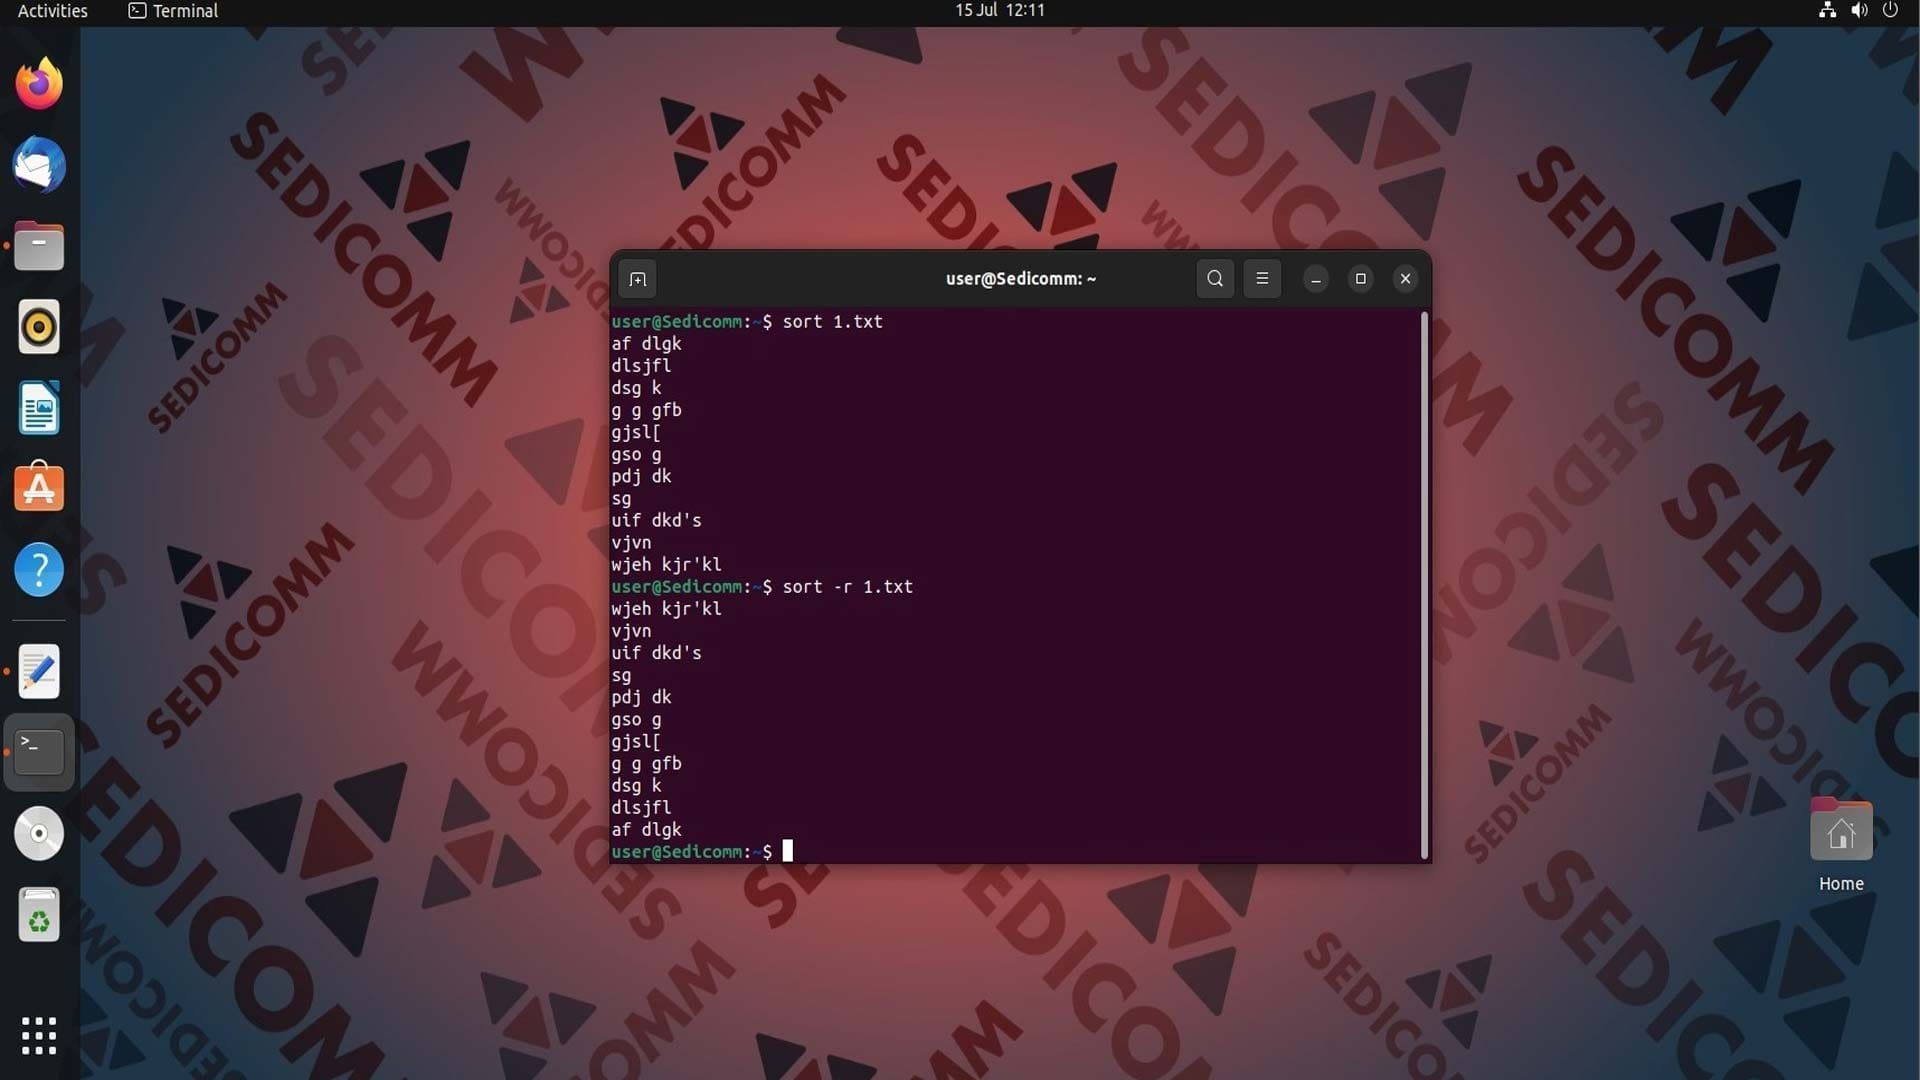Open the Home folder on the desktop
Screen dimensions: 1920x1080
click(x=1841, y=845)
